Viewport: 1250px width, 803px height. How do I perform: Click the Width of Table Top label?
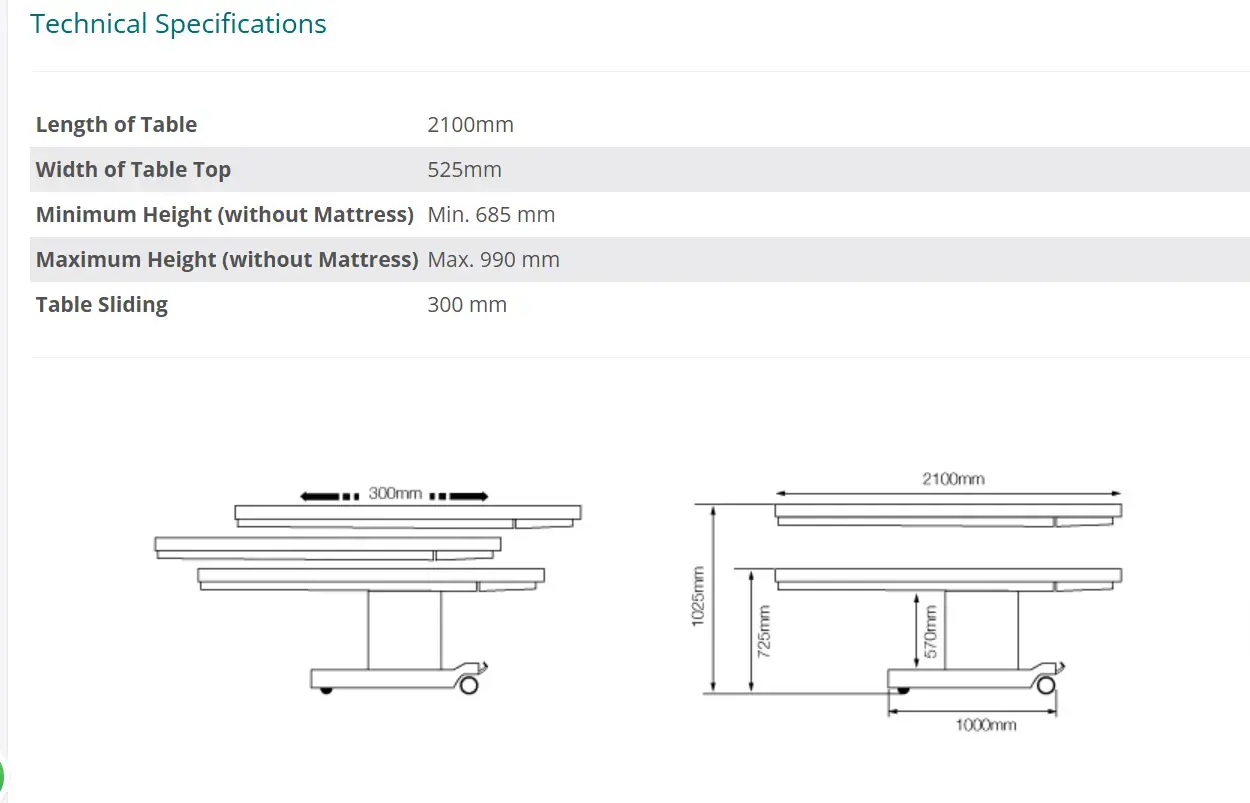click(133, 170)
